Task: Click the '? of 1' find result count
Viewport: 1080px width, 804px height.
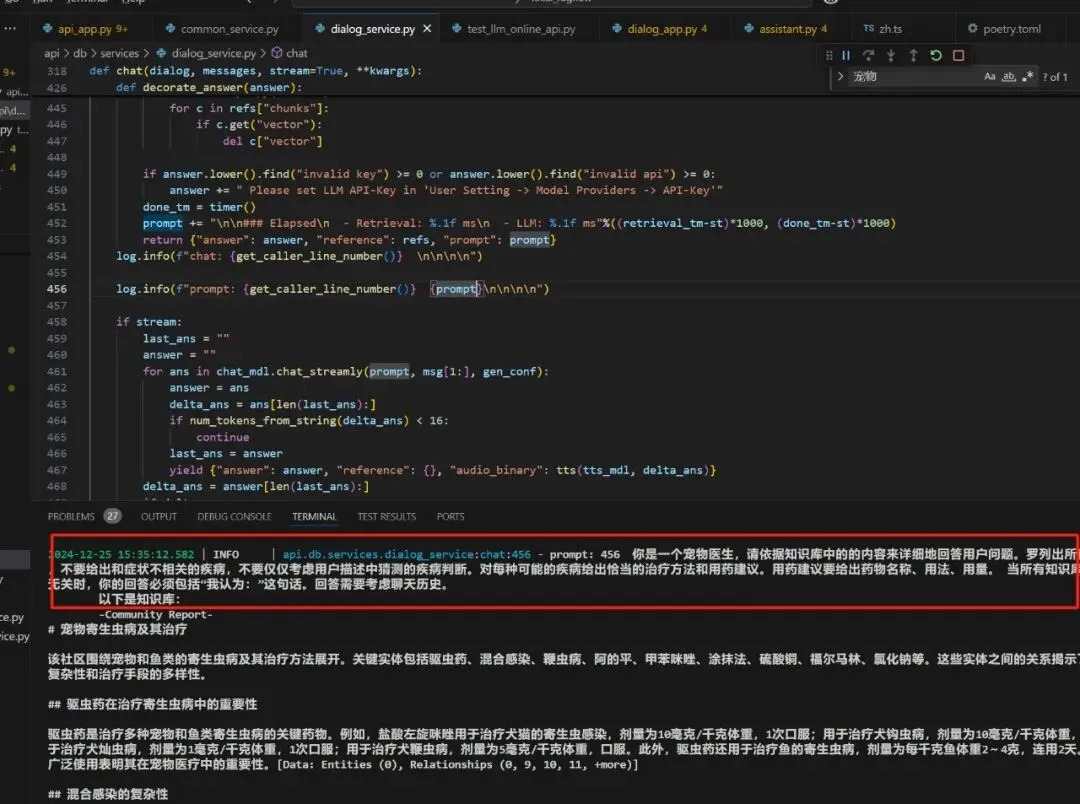Action: (x=1055, y=76)
